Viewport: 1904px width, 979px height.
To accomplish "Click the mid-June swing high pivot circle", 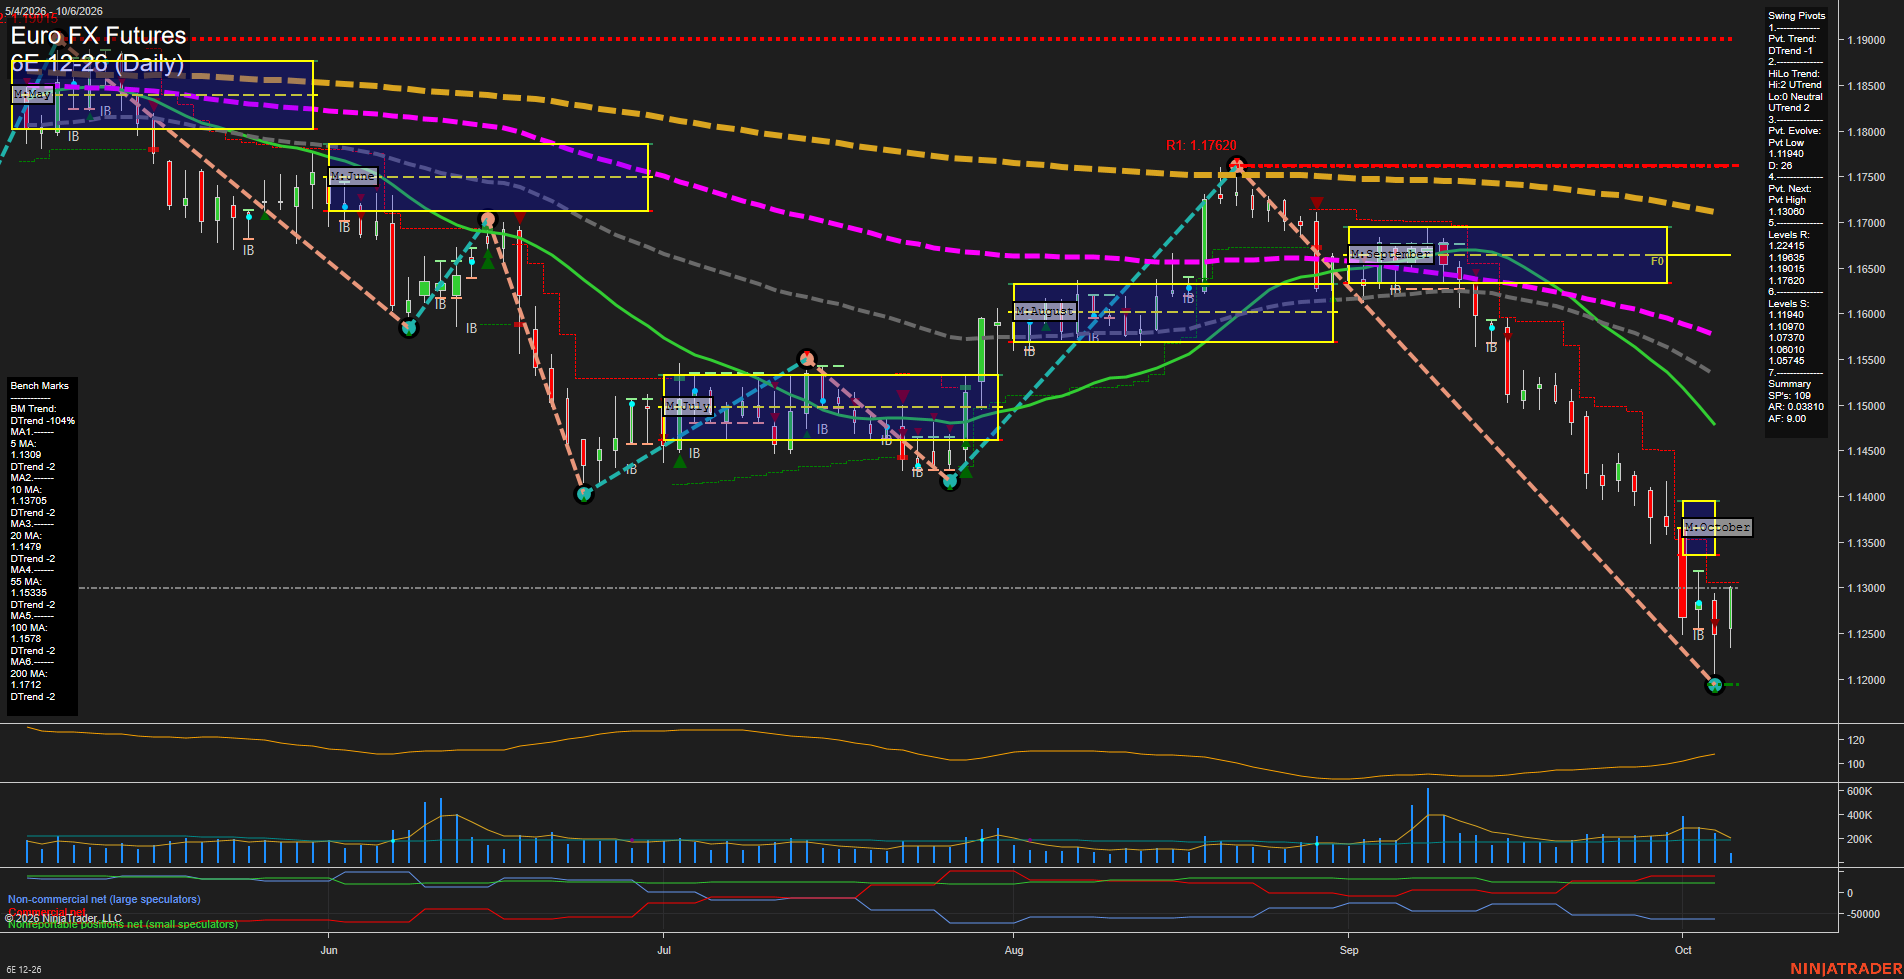I will (x=487, y=219).
